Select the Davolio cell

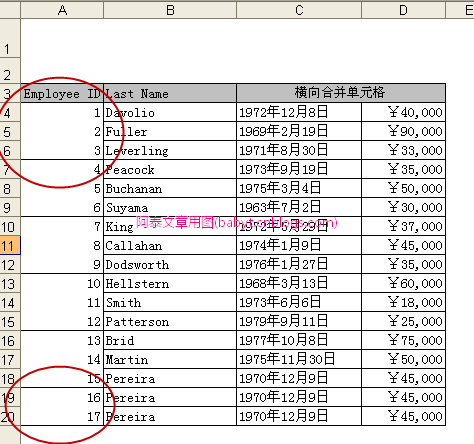[x=170, y=112]
